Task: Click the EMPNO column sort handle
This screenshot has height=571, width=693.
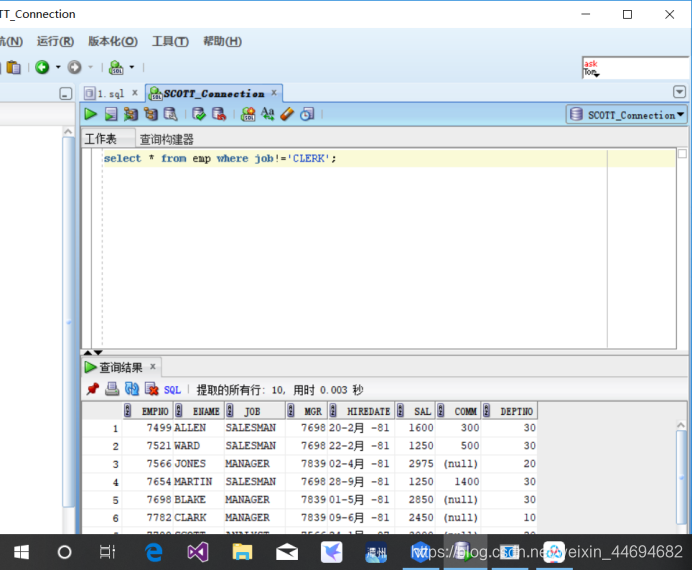Action: click(x=127, y=411)
